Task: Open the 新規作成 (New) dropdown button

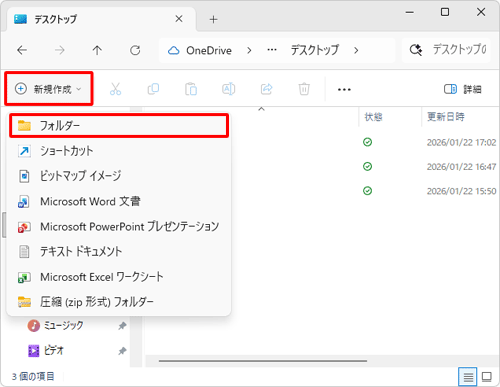Action: [x=49, y=89]
